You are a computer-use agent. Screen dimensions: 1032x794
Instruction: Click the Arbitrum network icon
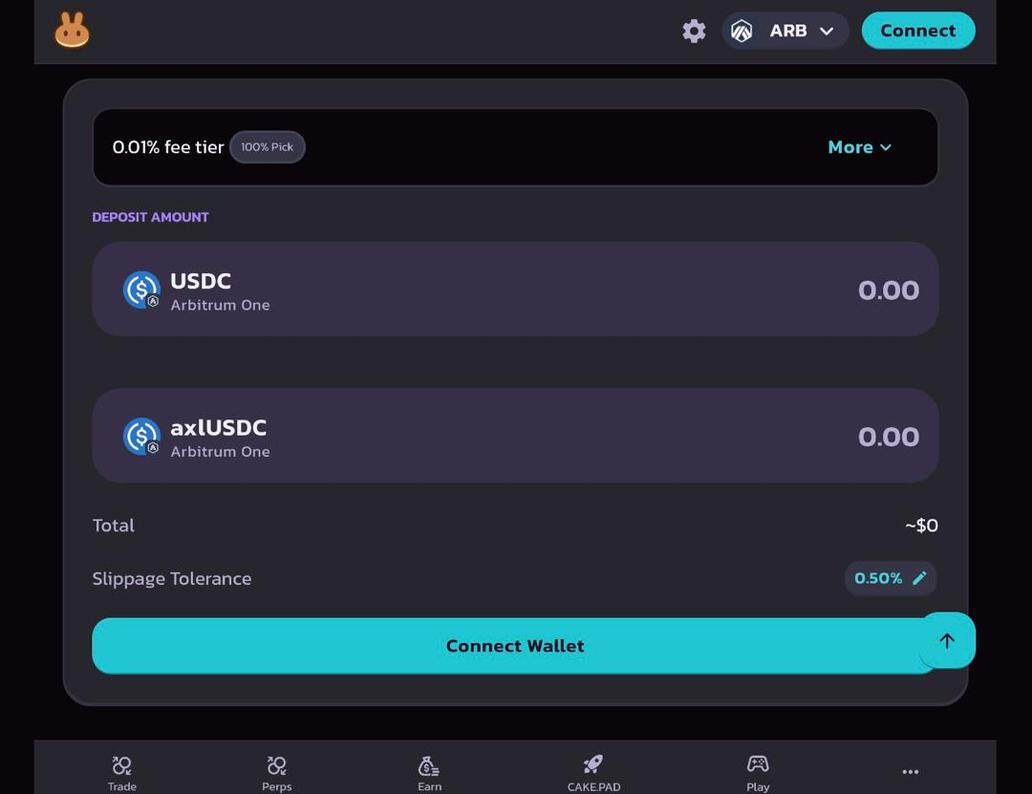coord(741,31)
